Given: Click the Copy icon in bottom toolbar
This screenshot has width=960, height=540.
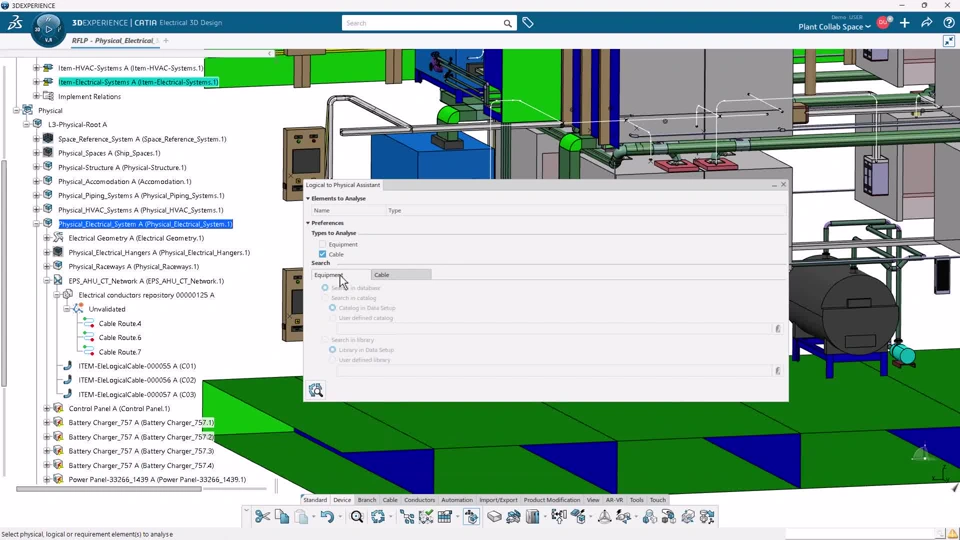Looking at the screenshot, I should (282, 517).
